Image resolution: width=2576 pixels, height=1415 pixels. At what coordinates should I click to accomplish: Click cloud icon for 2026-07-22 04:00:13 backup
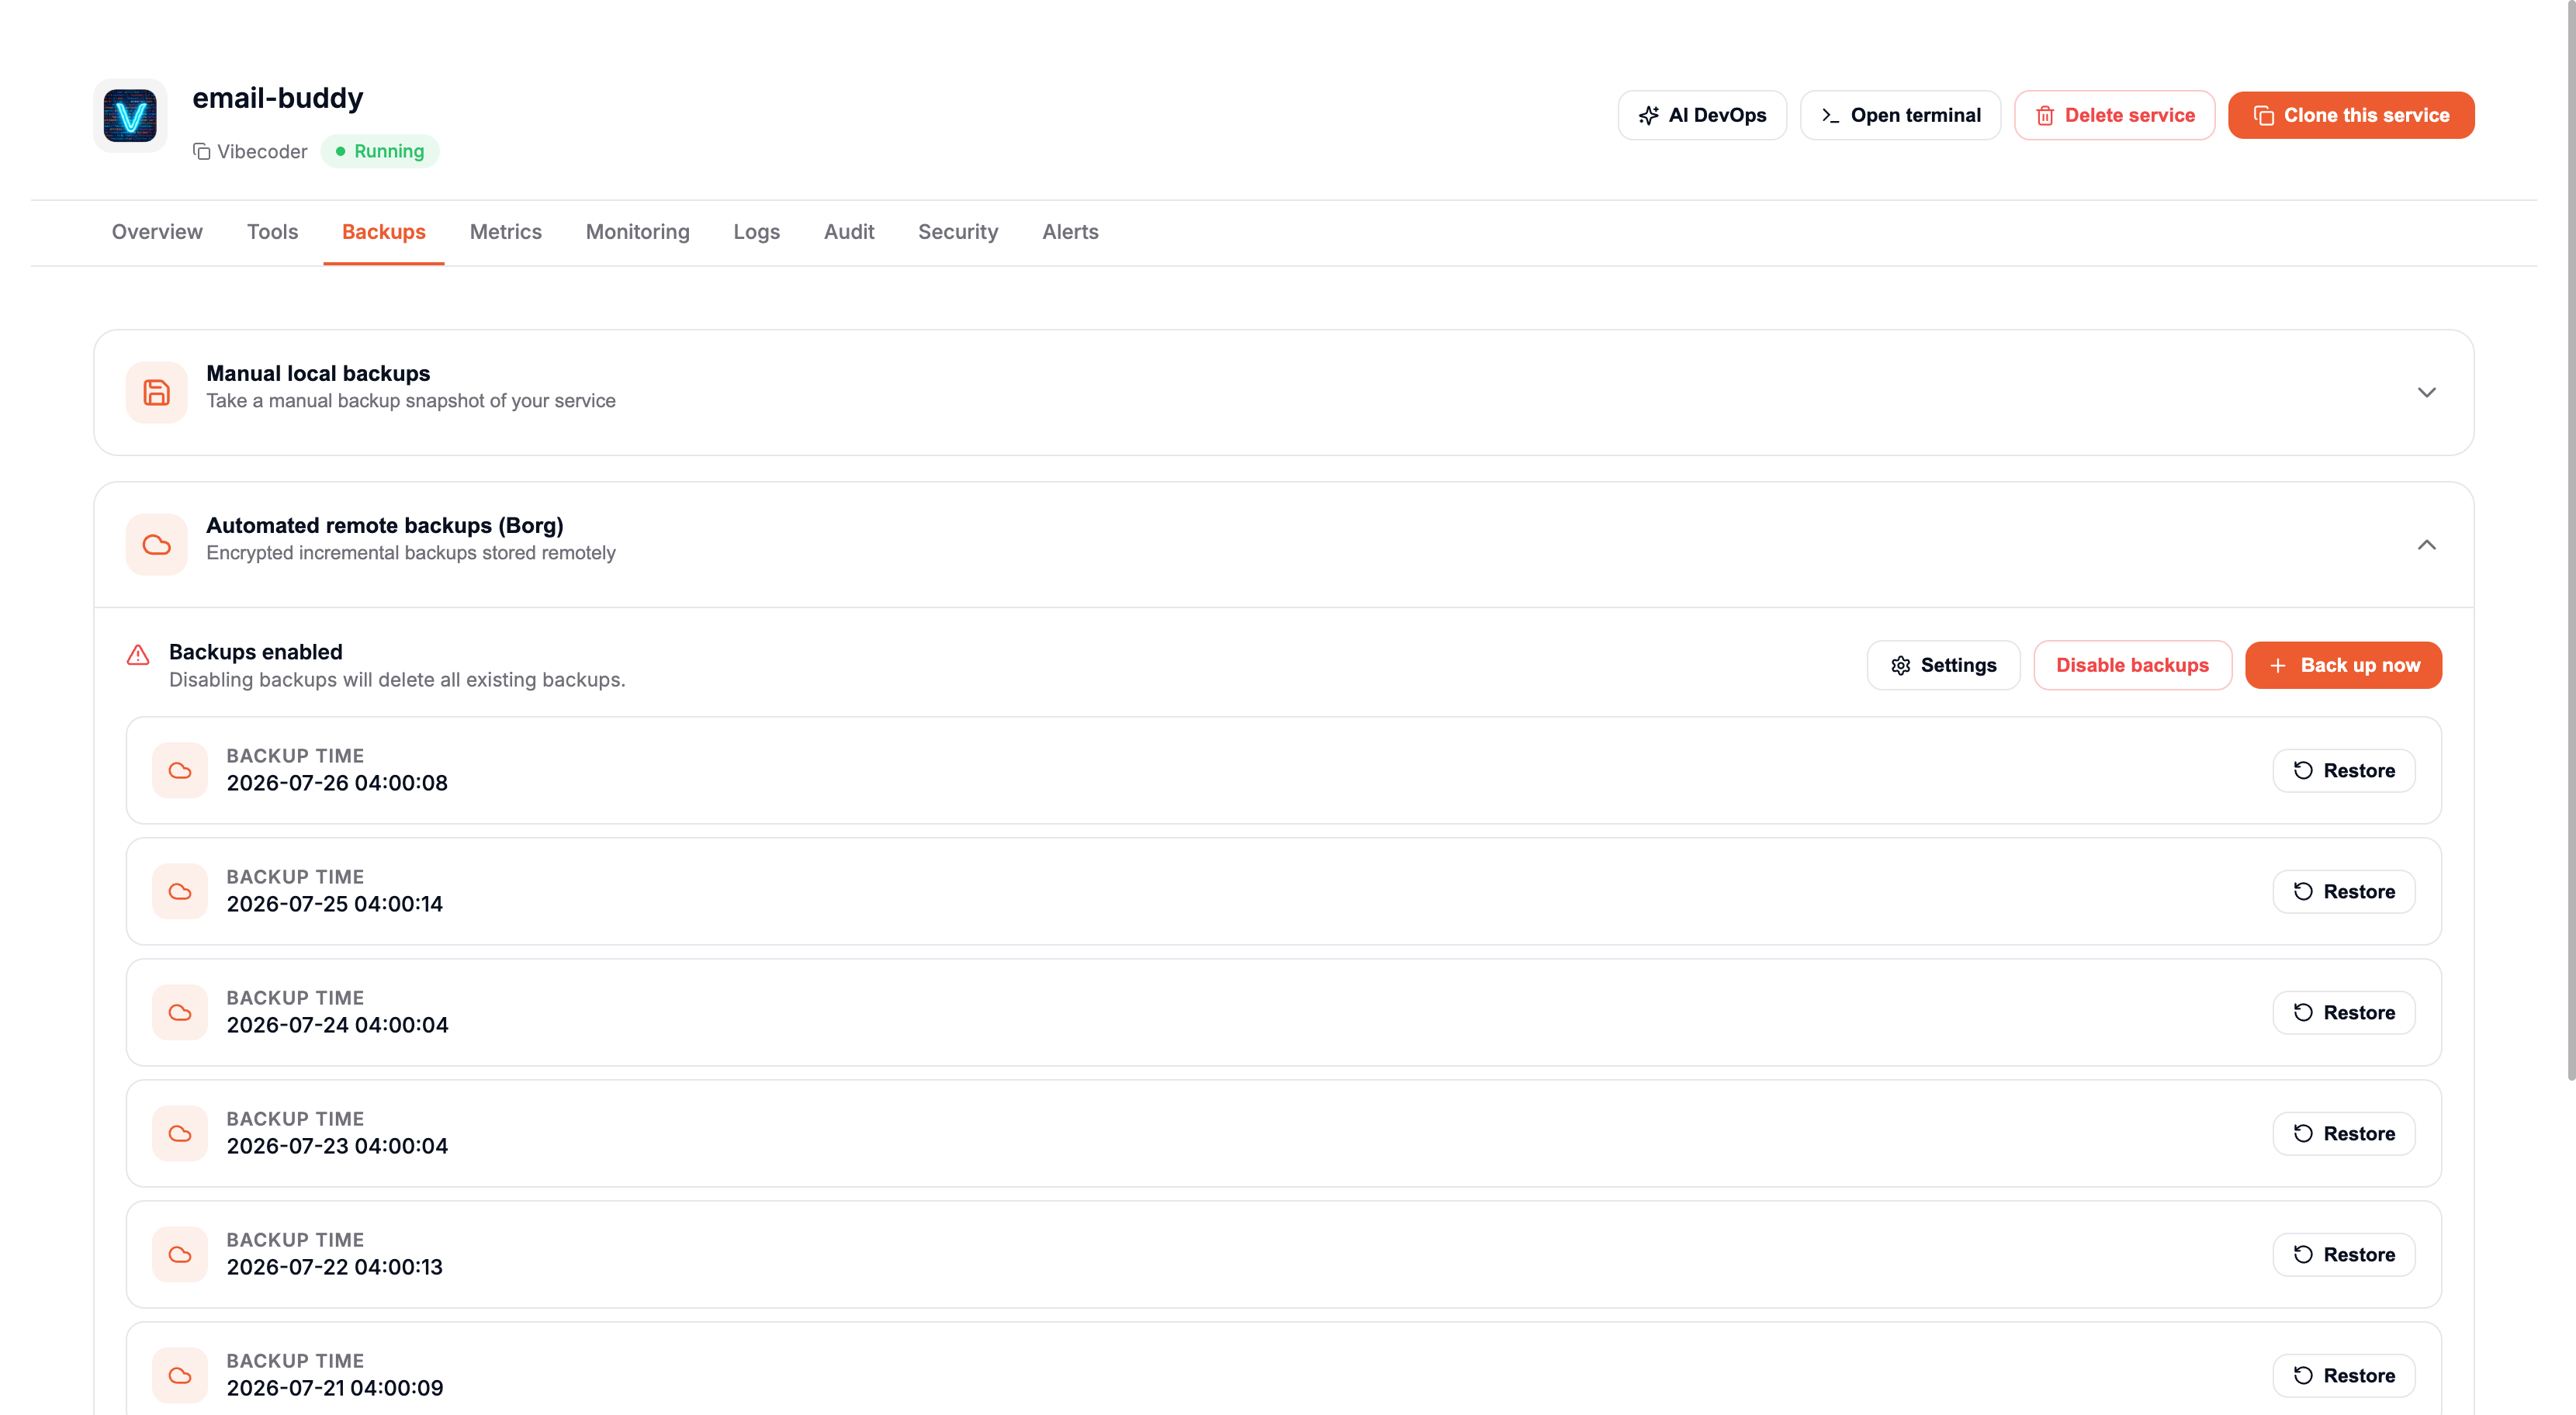(180, 1254)
